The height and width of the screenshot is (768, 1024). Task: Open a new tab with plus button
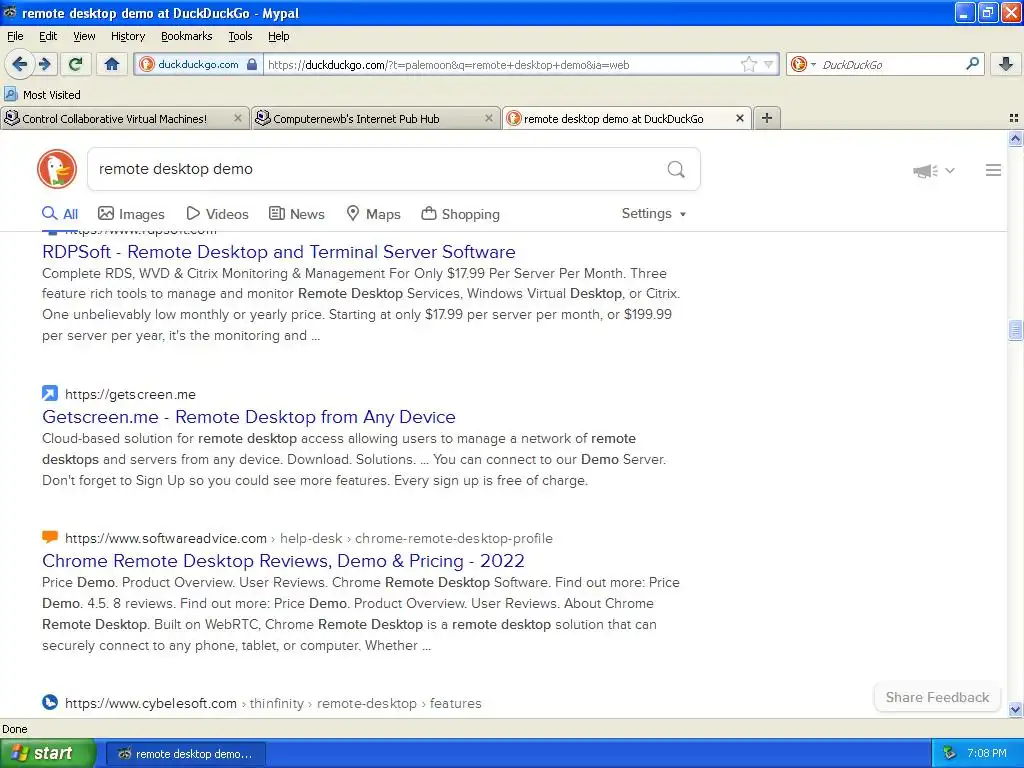click(767, 118)
